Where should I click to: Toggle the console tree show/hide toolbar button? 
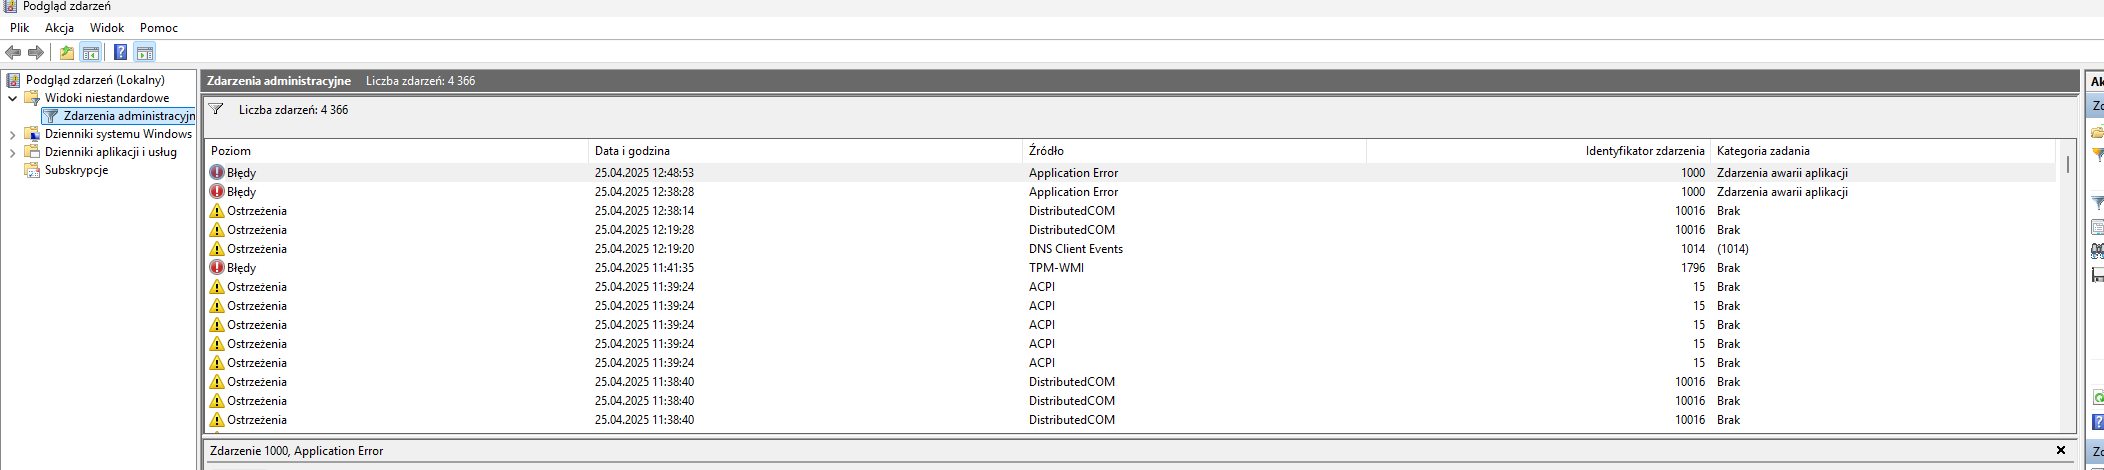91,52
